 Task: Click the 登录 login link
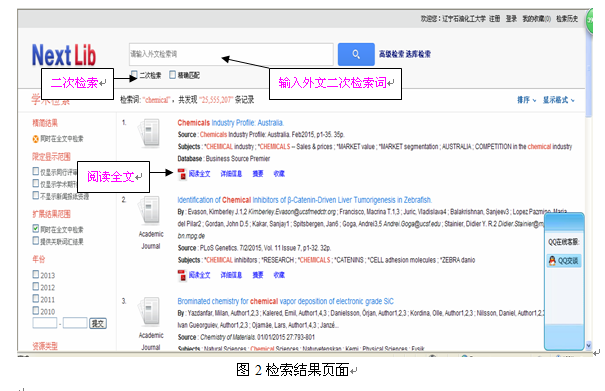tap(511, 19)
